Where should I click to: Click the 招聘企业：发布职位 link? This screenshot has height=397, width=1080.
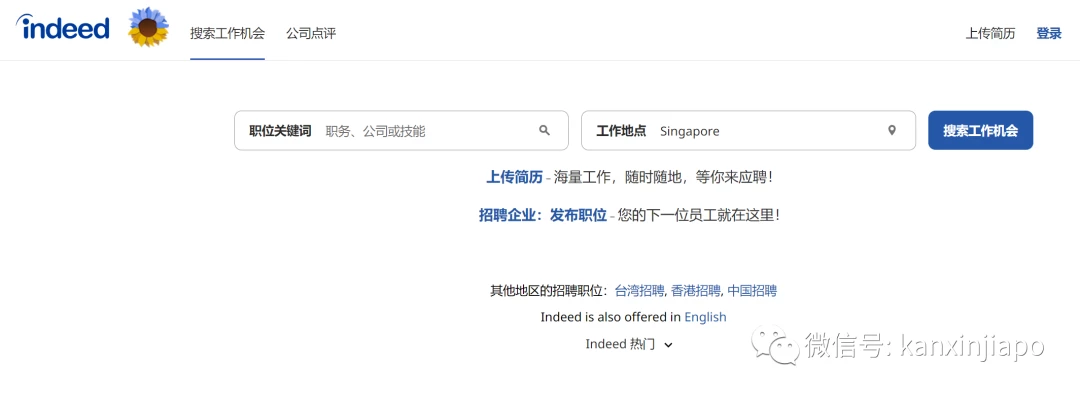point(543,215)
